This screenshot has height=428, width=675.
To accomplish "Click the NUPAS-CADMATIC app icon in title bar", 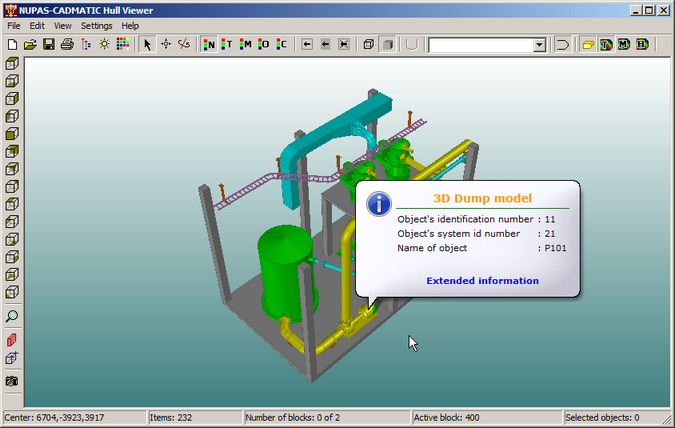I will 11,10.
